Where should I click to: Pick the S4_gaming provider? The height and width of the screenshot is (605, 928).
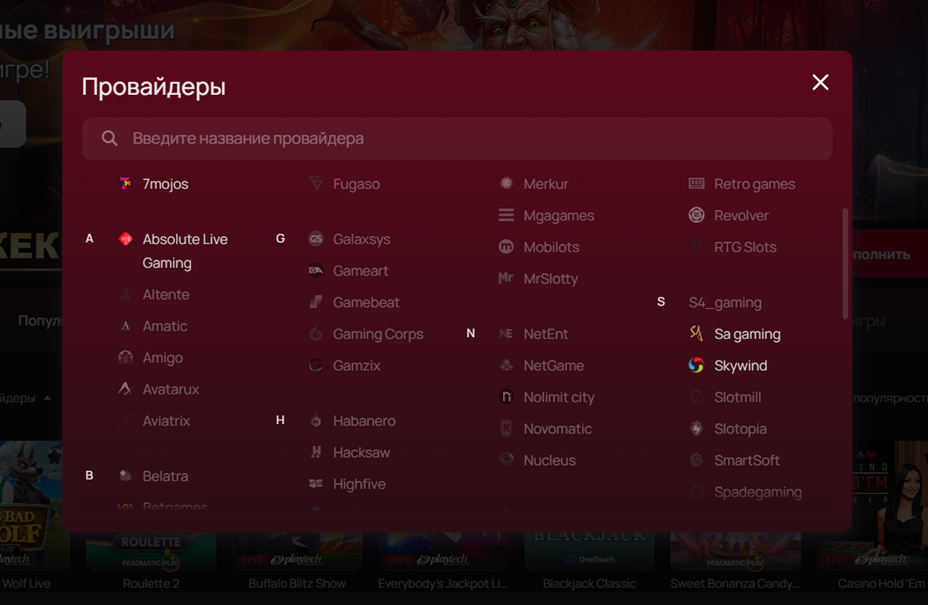point(725,302)
